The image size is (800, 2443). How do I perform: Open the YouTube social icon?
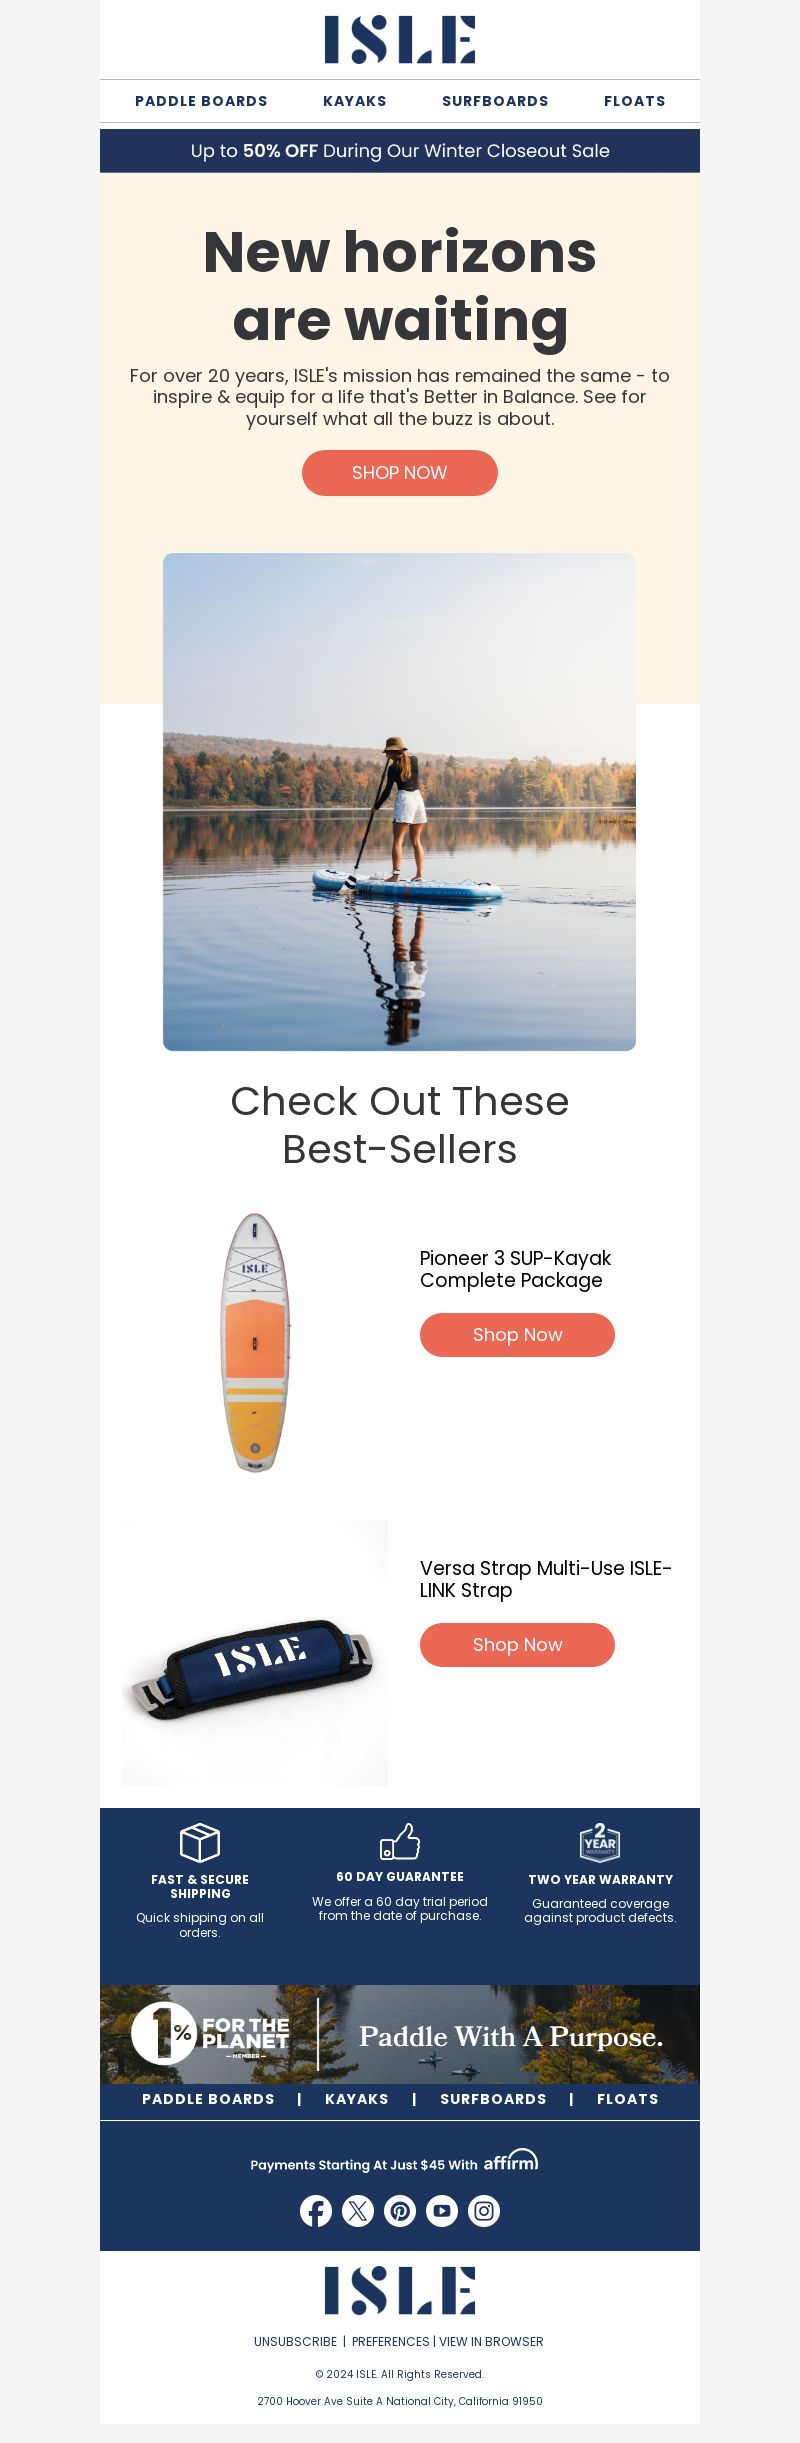tap(442, 2211)
